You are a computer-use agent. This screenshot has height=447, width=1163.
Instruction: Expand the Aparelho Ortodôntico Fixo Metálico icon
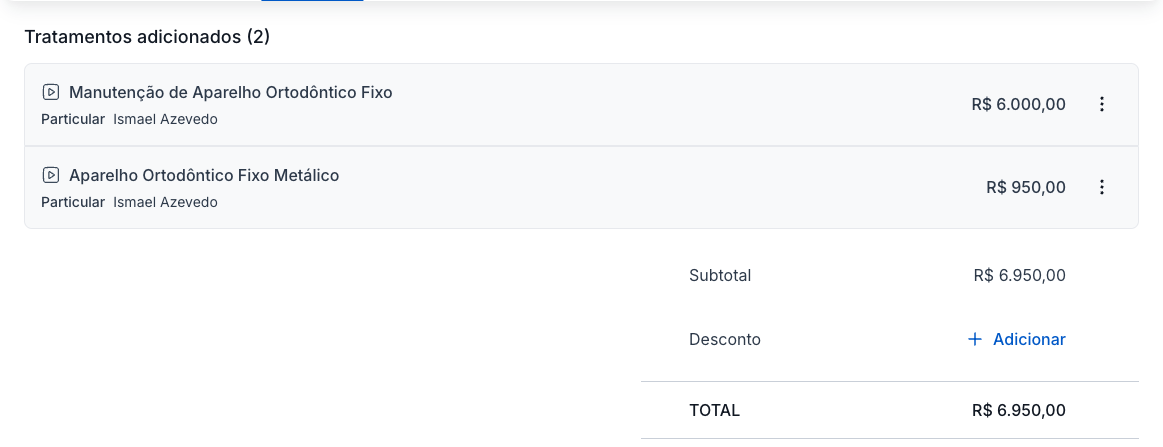click(51, 175)
